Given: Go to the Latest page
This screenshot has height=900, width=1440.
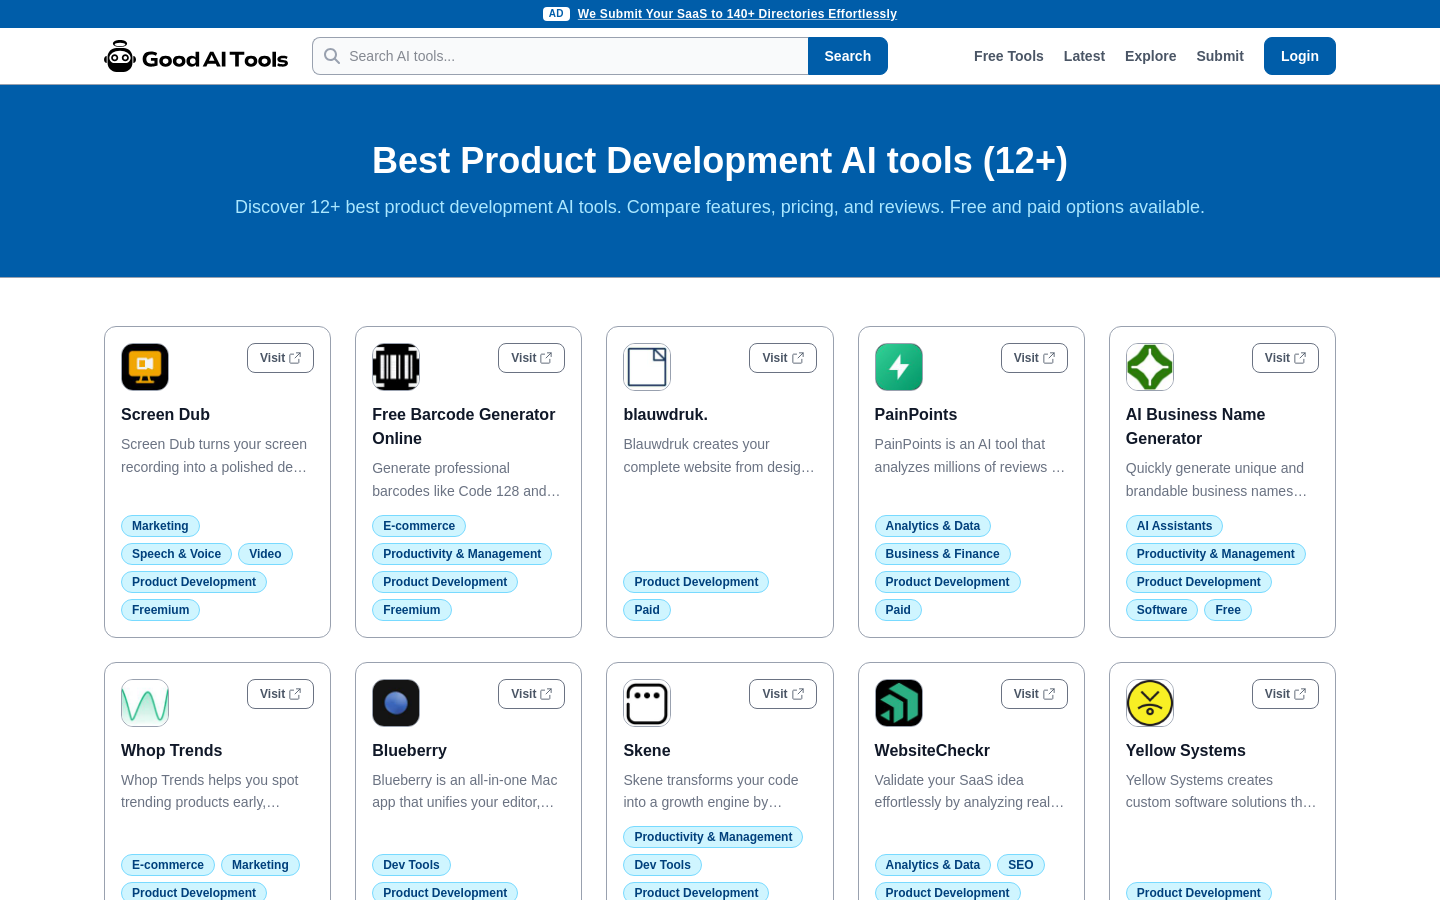Looking at the screenshot, I should [1084, 56].
